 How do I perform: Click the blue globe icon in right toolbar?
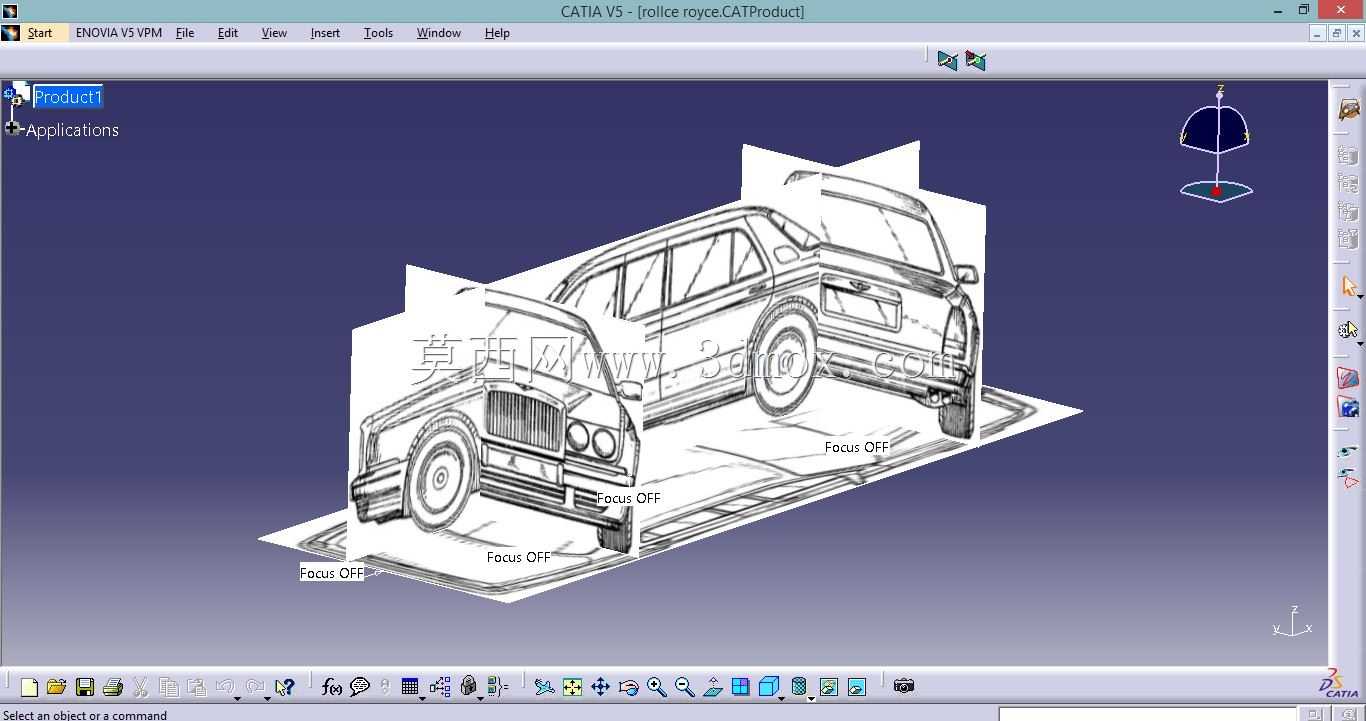(1348, 407)
